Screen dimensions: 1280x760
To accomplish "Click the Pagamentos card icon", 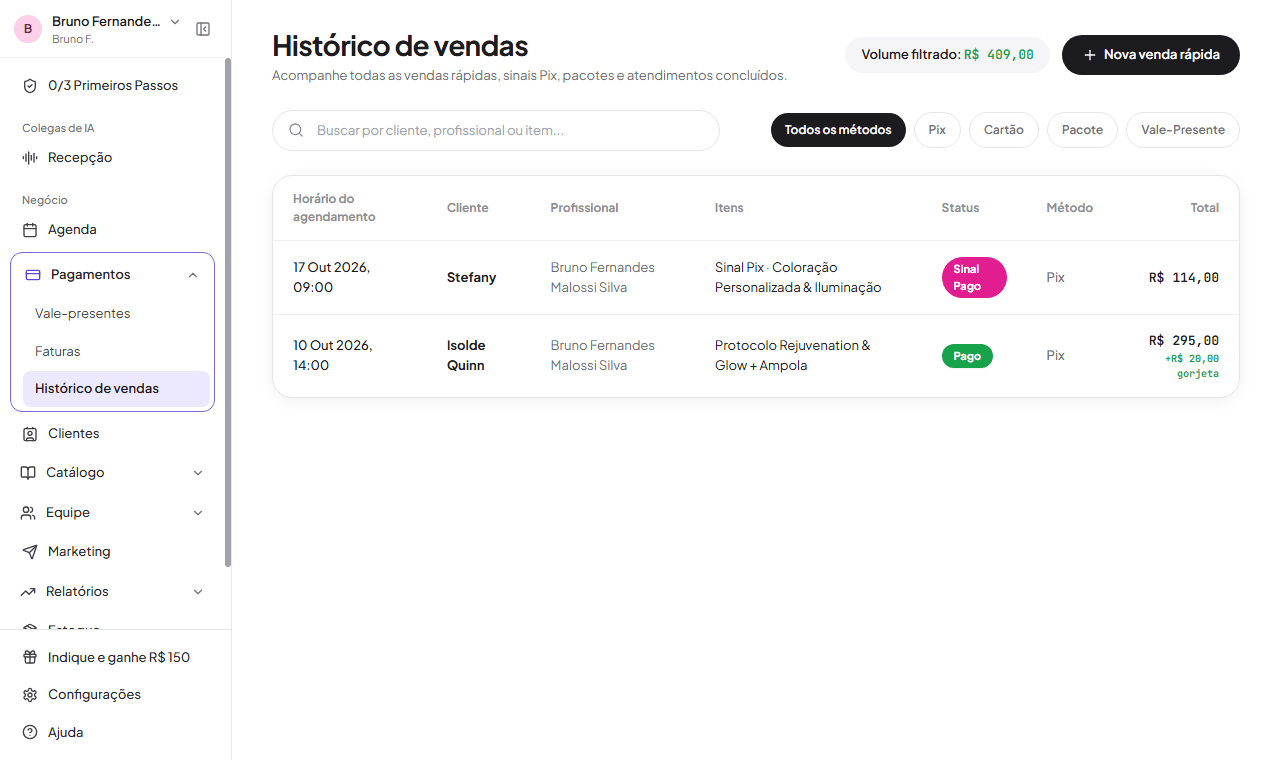I will [33, 275].
